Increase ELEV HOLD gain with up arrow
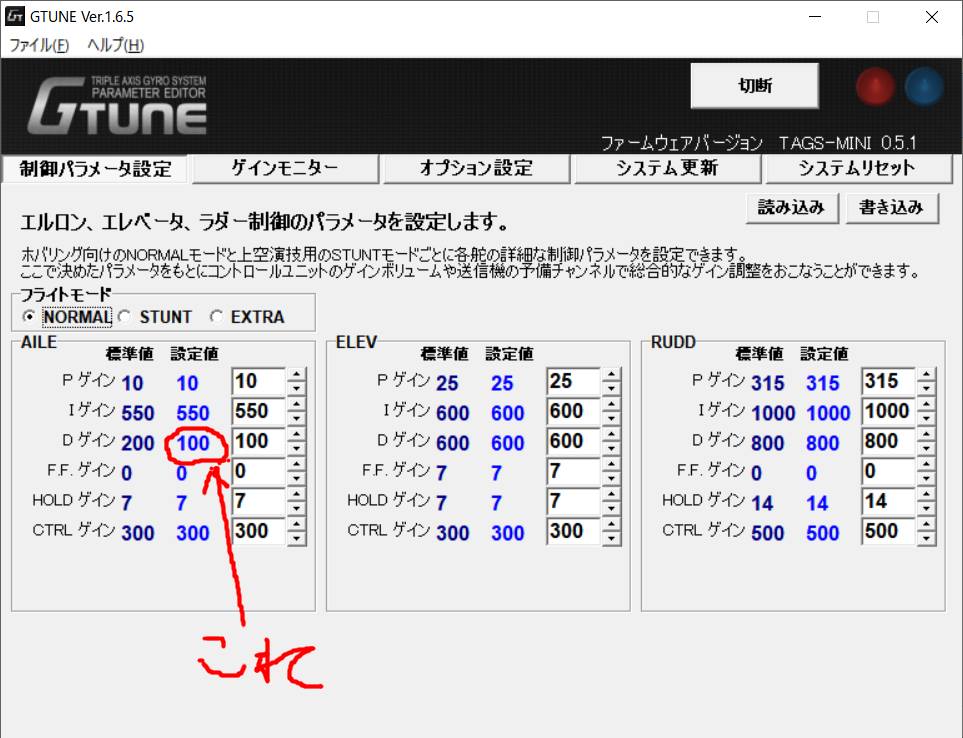The image size is (963, 738). tap(611, 494)
